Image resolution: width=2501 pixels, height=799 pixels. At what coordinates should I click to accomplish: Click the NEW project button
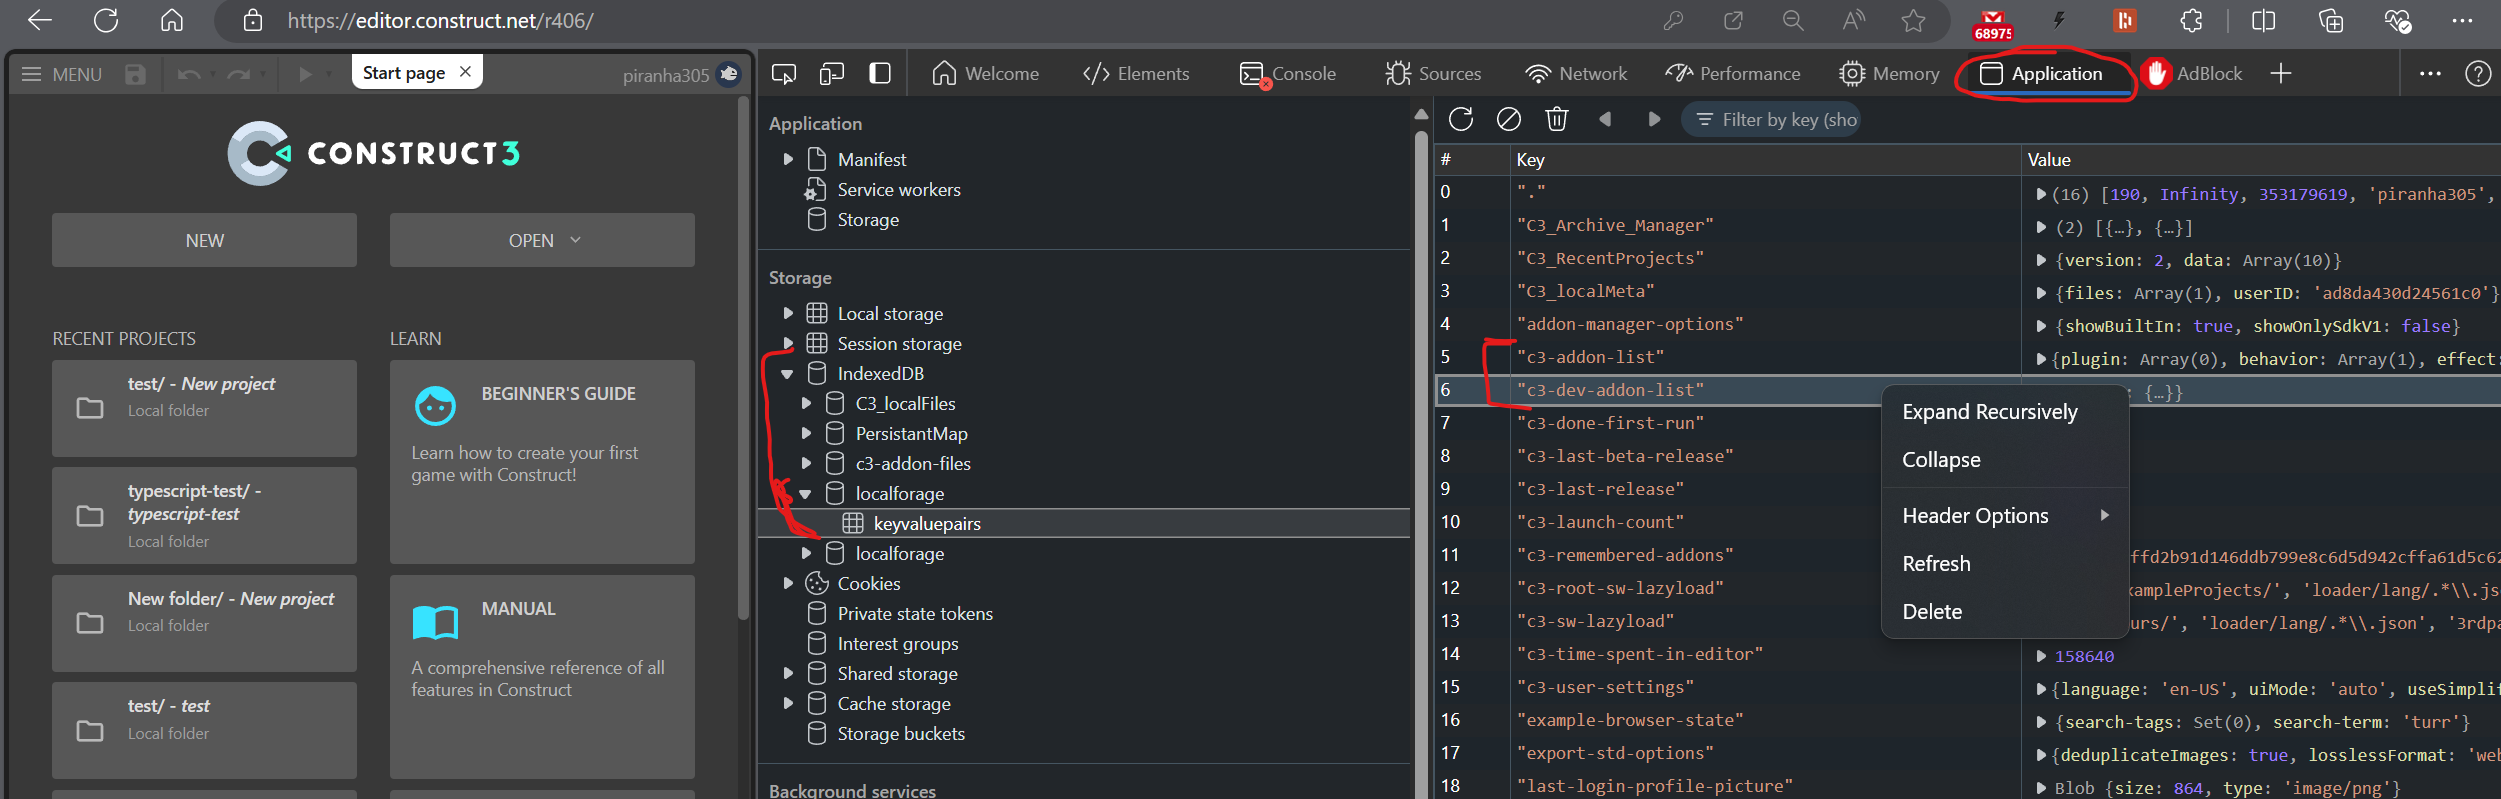point(204,240)
